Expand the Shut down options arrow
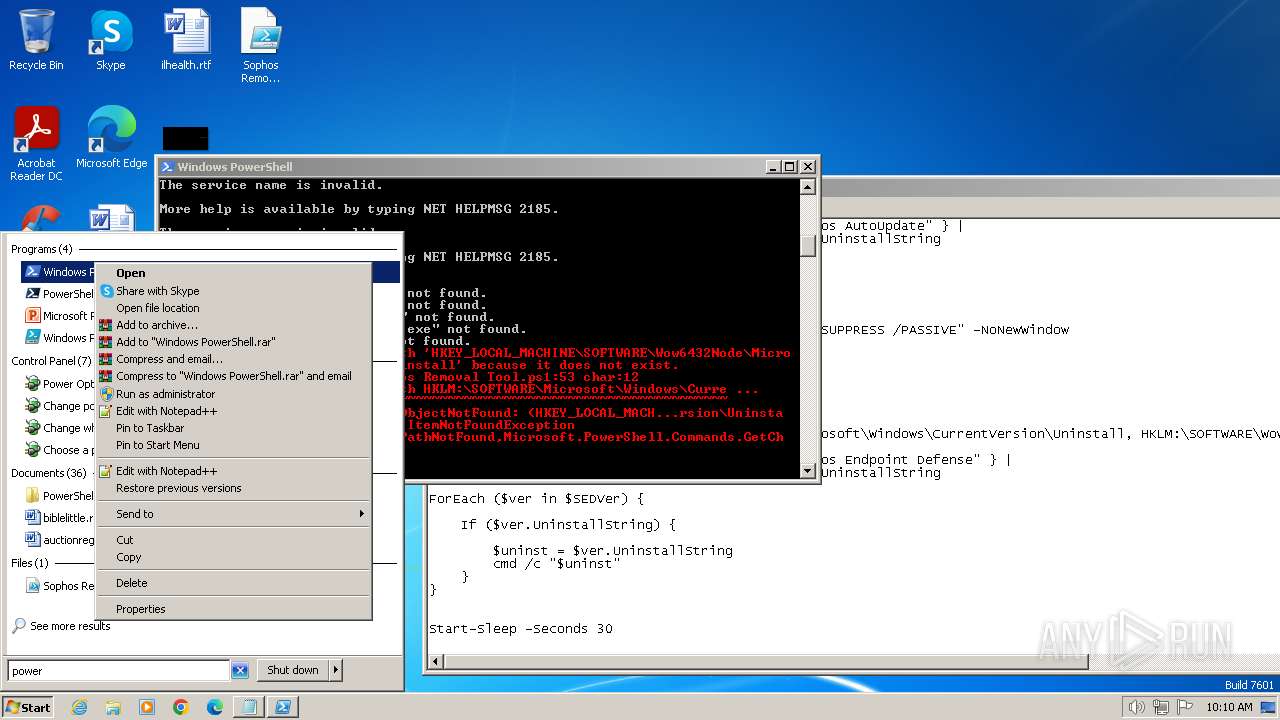1280x720 pixels. pos(336,670)
